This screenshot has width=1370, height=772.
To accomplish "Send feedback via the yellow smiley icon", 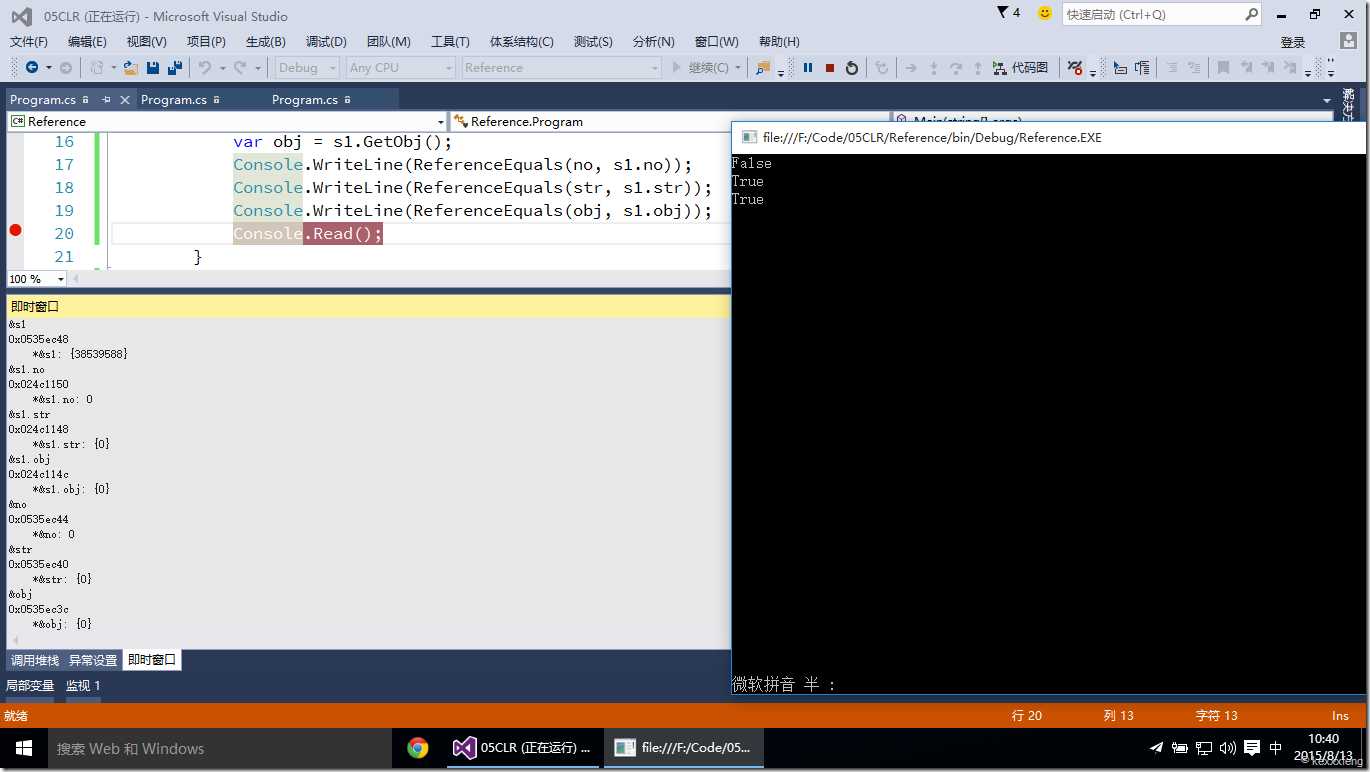I will [x=1045, y=13].
